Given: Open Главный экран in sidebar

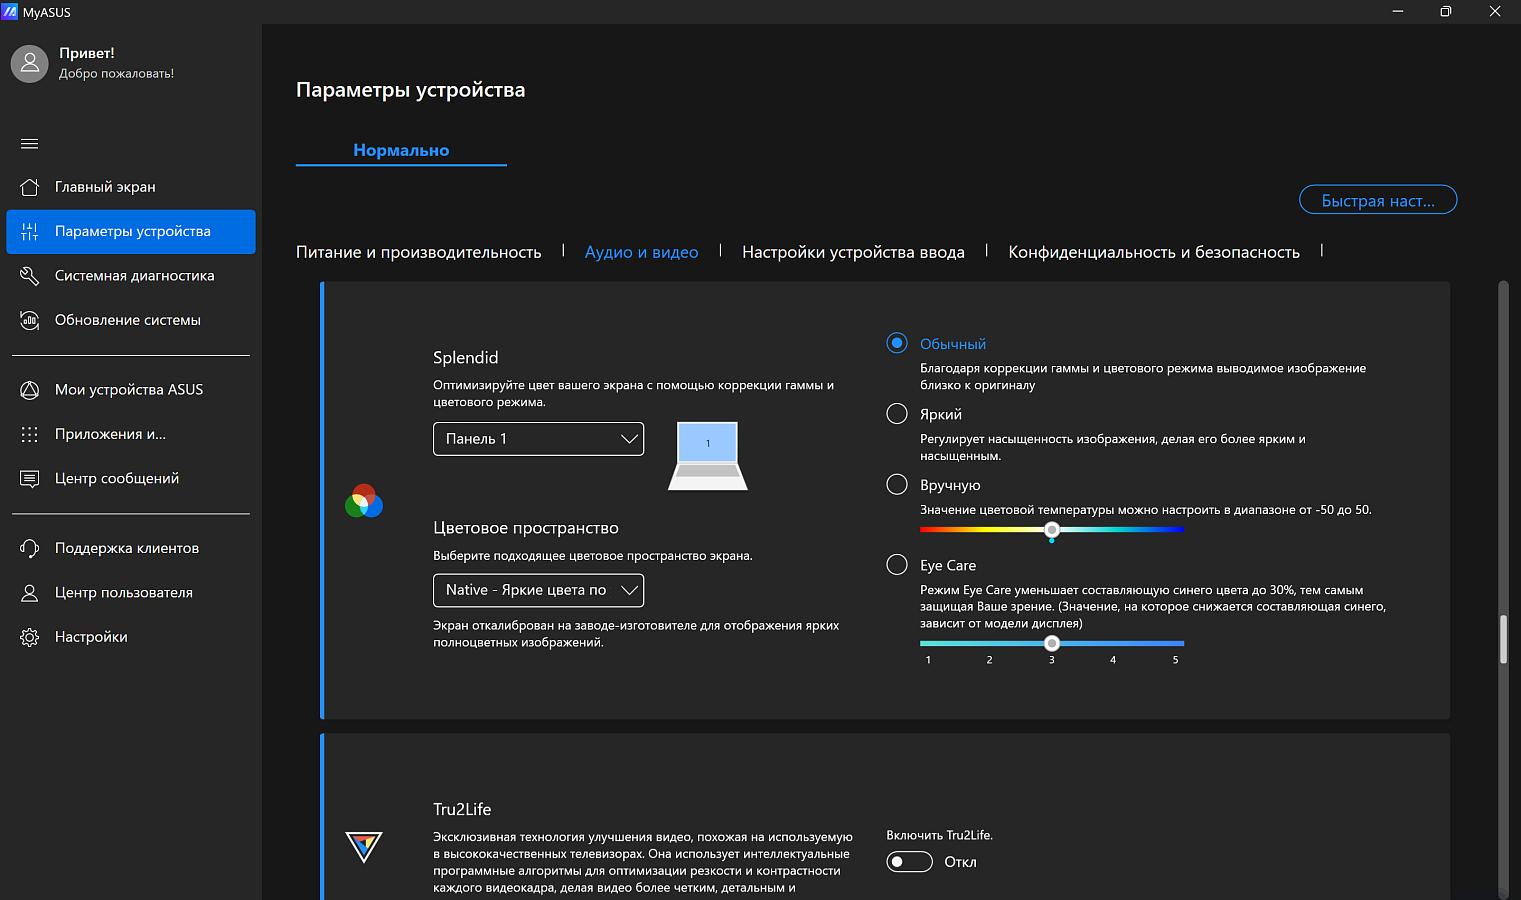Looking at the screenshot, I should pyautogui.click(x=131, y=187).
